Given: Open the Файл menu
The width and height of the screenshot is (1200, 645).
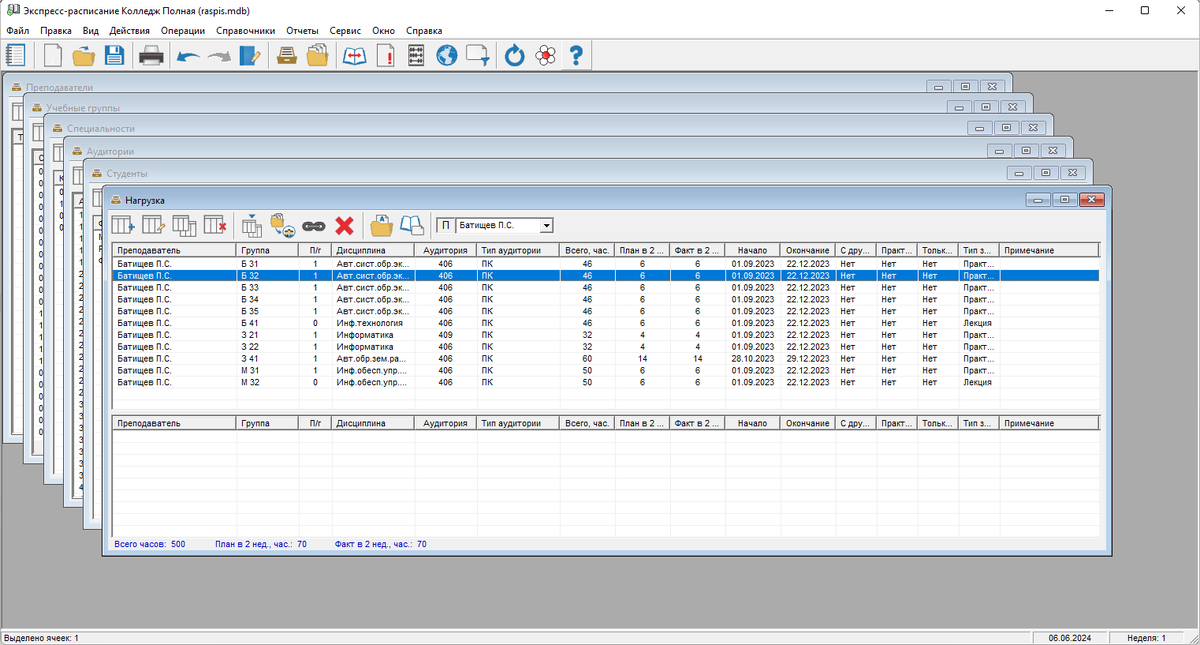Looking at the screenshot, I should (17, 31).
